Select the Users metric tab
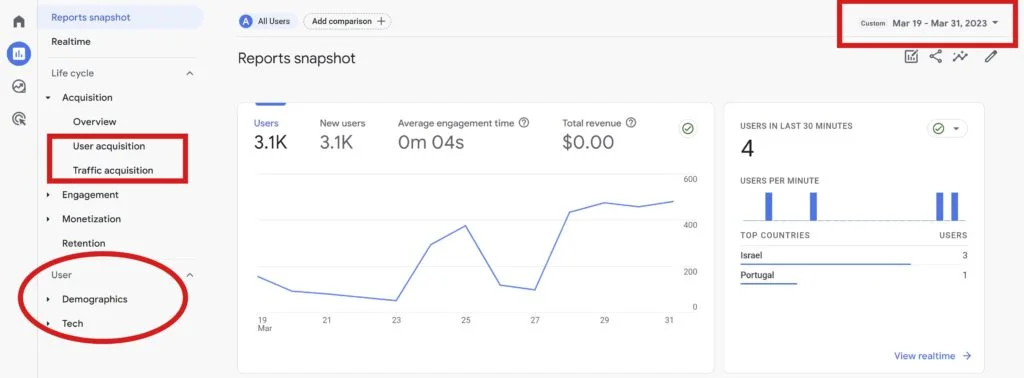This screenshot has width=1024, height=378. click(270, 134)
